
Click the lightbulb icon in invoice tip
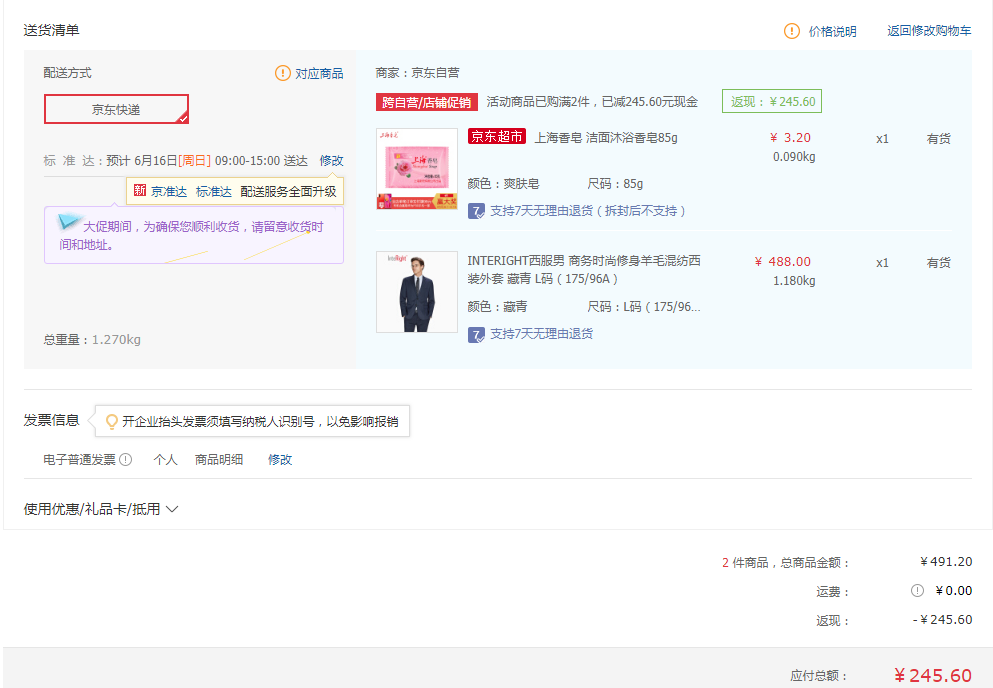pyautogui.click(x=111, y=421)
